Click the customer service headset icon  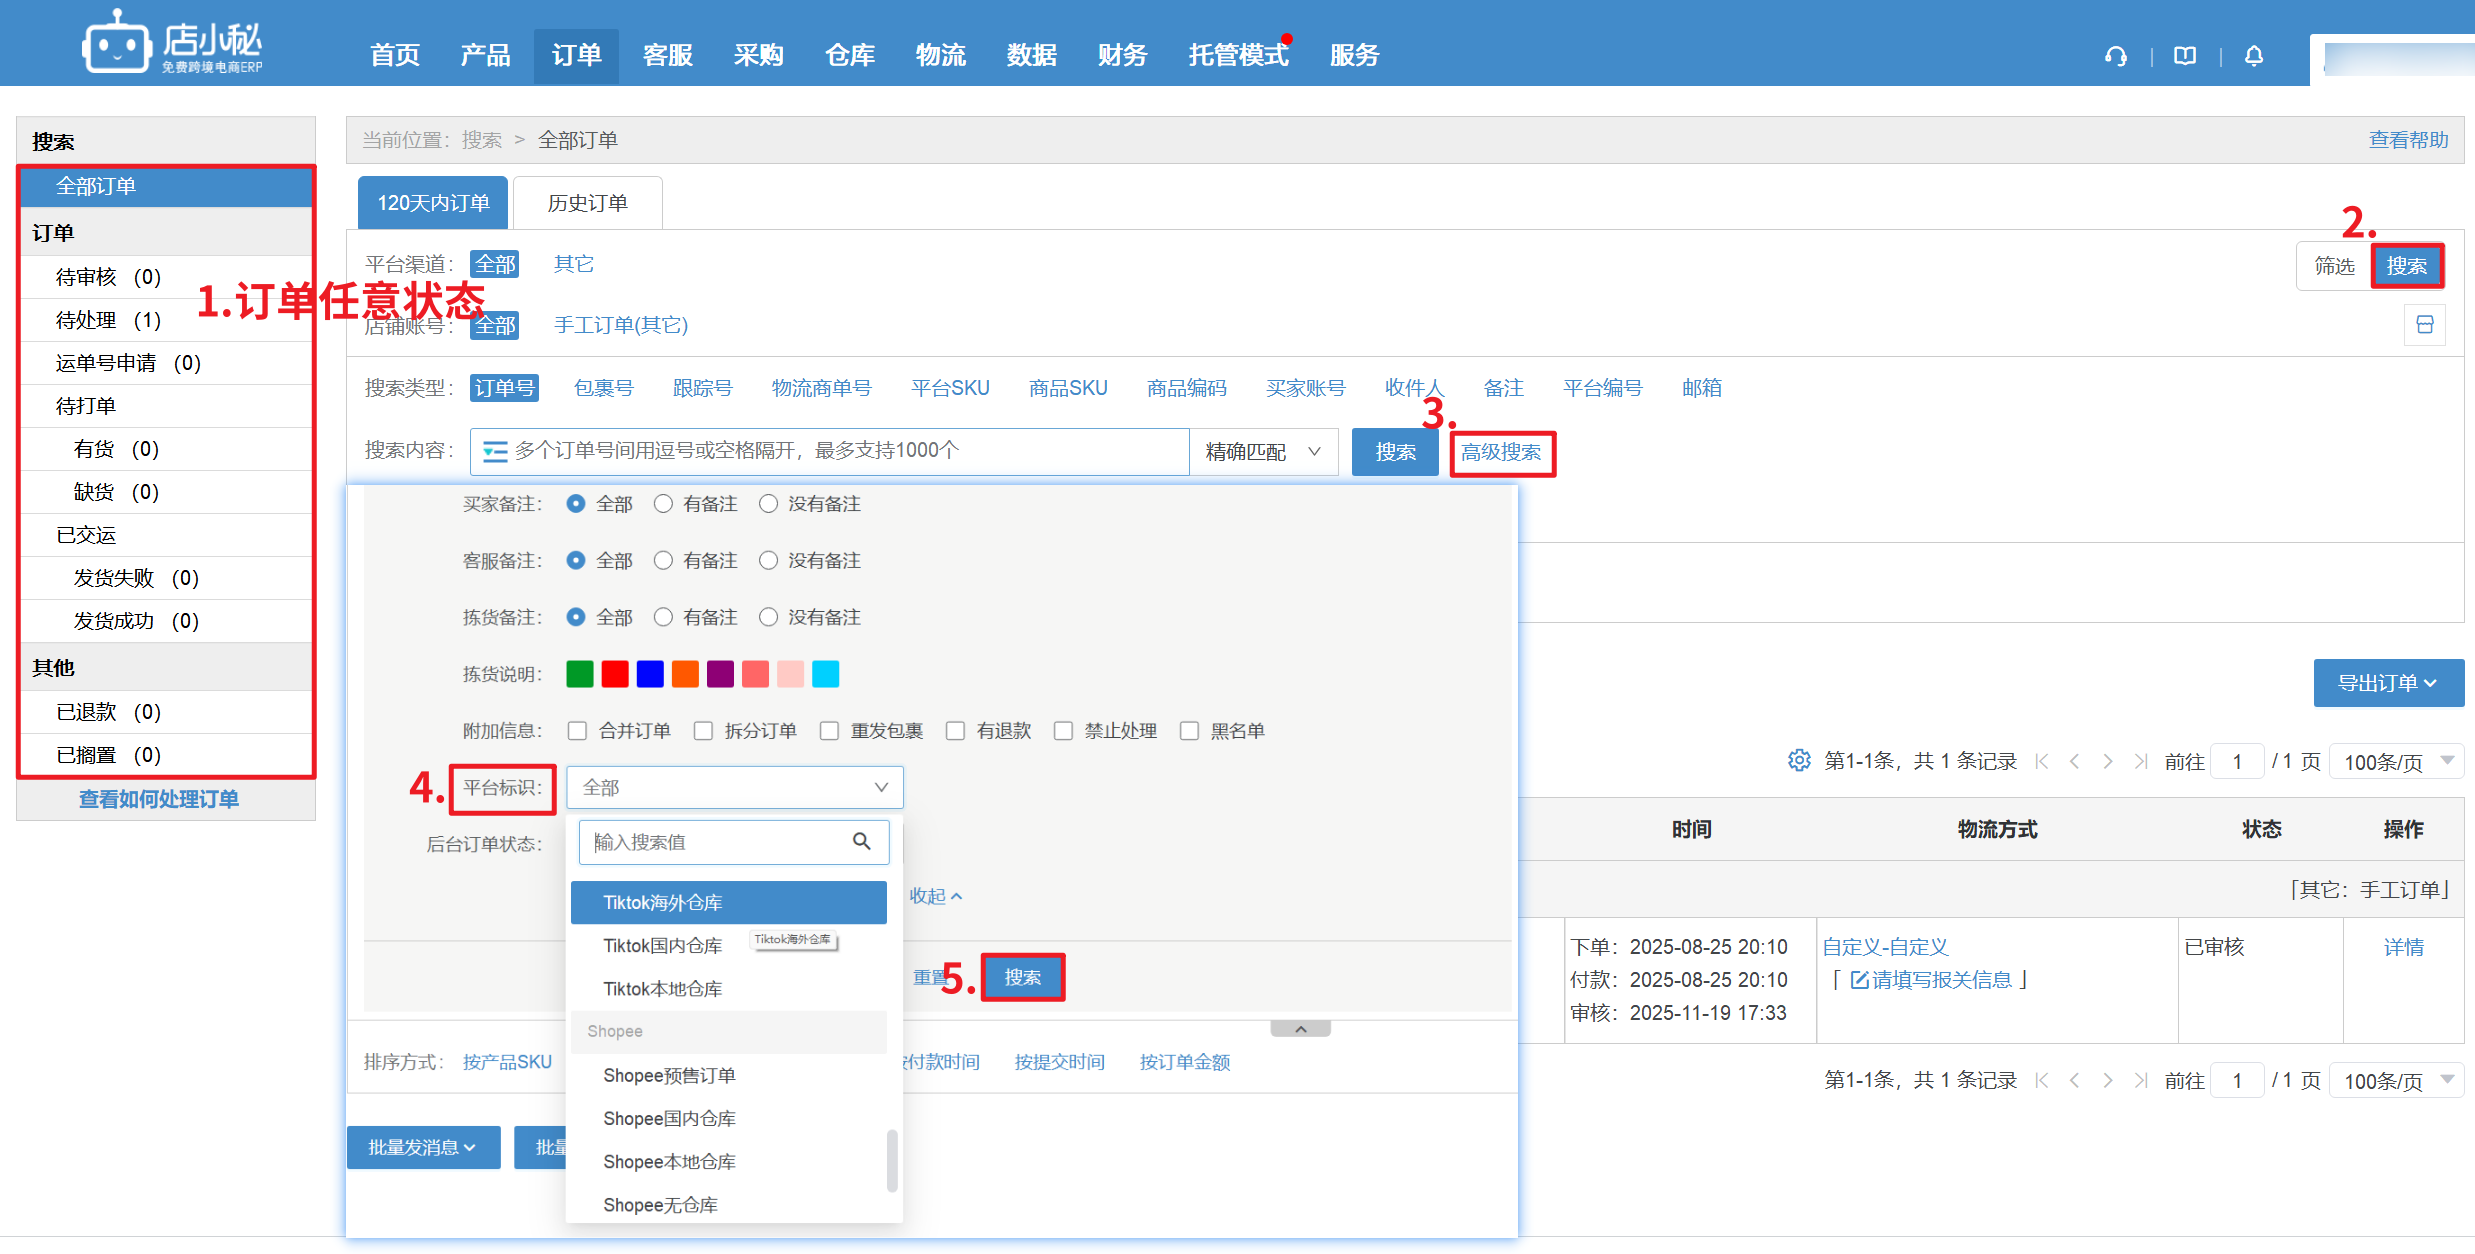pos(2115,56)
